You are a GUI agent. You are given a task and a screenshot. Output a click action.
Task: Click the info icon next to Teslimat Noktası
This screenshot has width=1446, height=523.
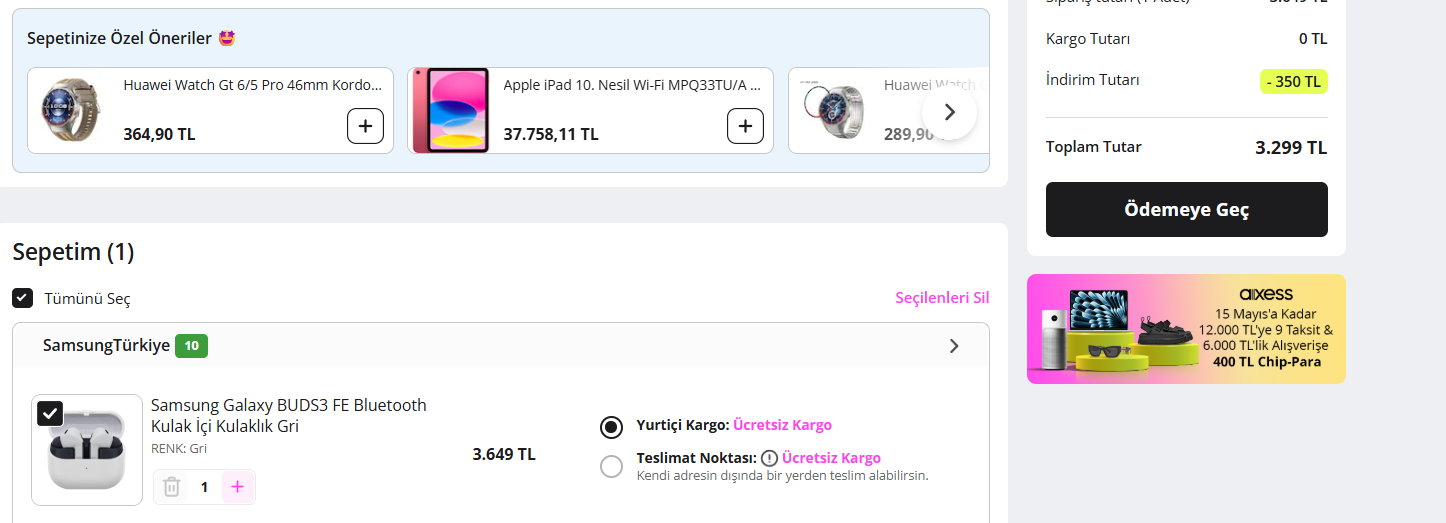pyautogui.click(x=769, y=458)
